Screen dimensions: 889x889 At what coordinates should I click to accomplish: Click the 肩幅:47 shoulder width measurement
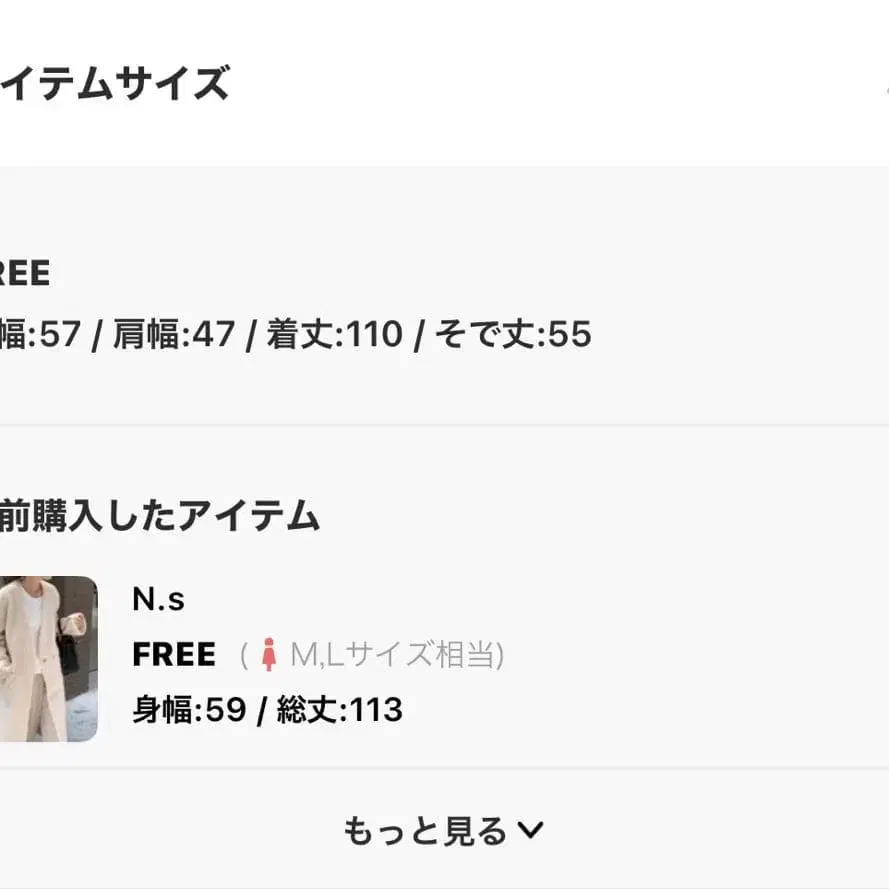[172, 334]
